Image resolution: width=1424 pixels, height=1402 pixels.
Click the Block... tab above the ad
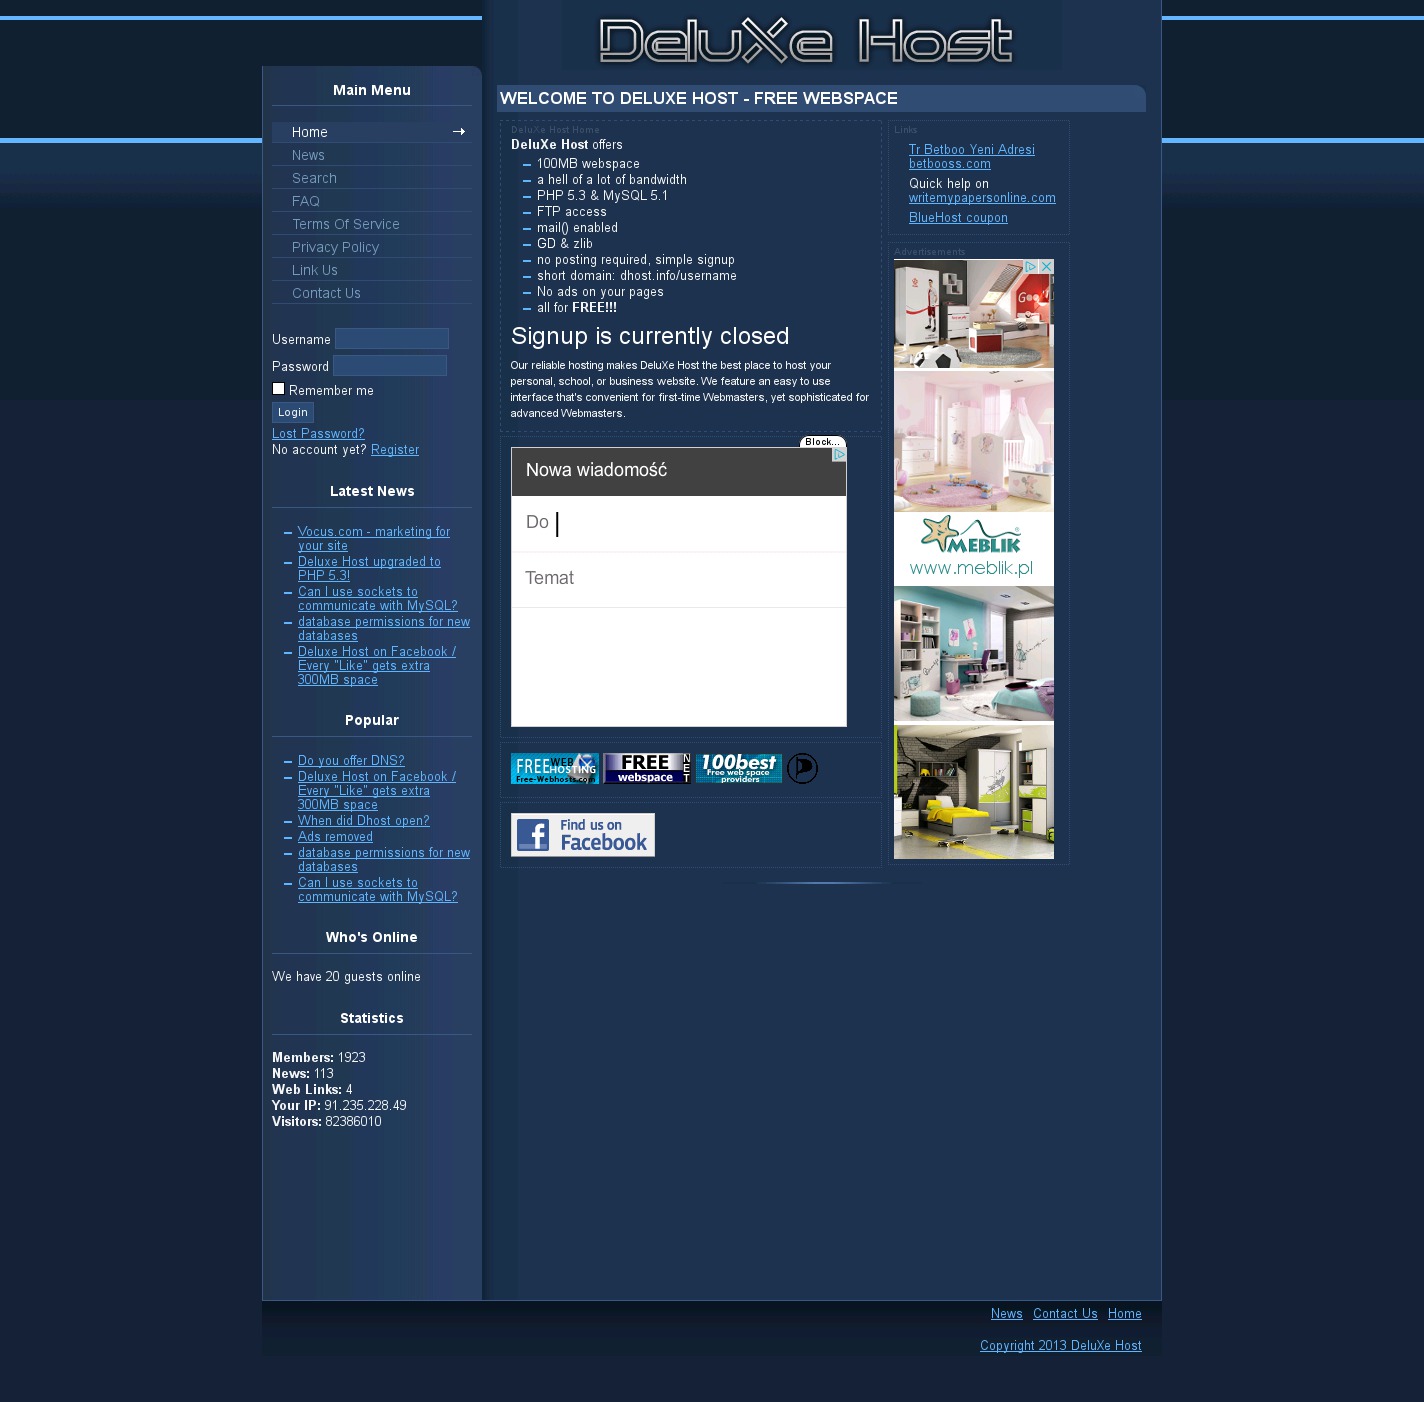[x=822, y=442]
